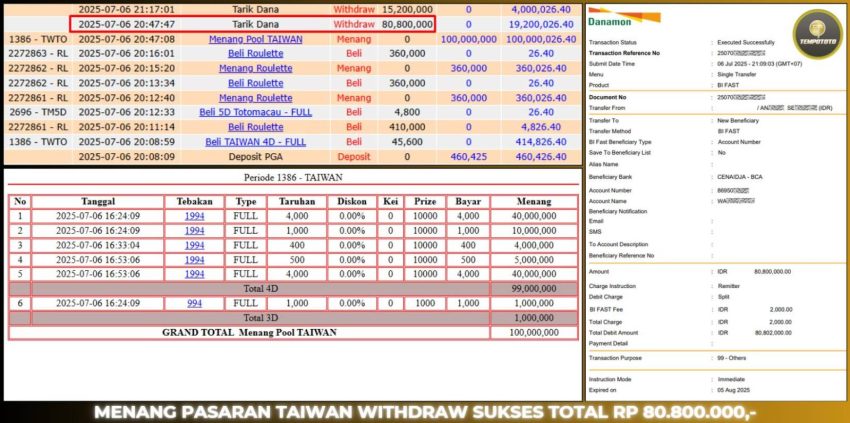Select the 410,000 debit amount
Viewport: 850px width, 423px height.
coord(407,127)
